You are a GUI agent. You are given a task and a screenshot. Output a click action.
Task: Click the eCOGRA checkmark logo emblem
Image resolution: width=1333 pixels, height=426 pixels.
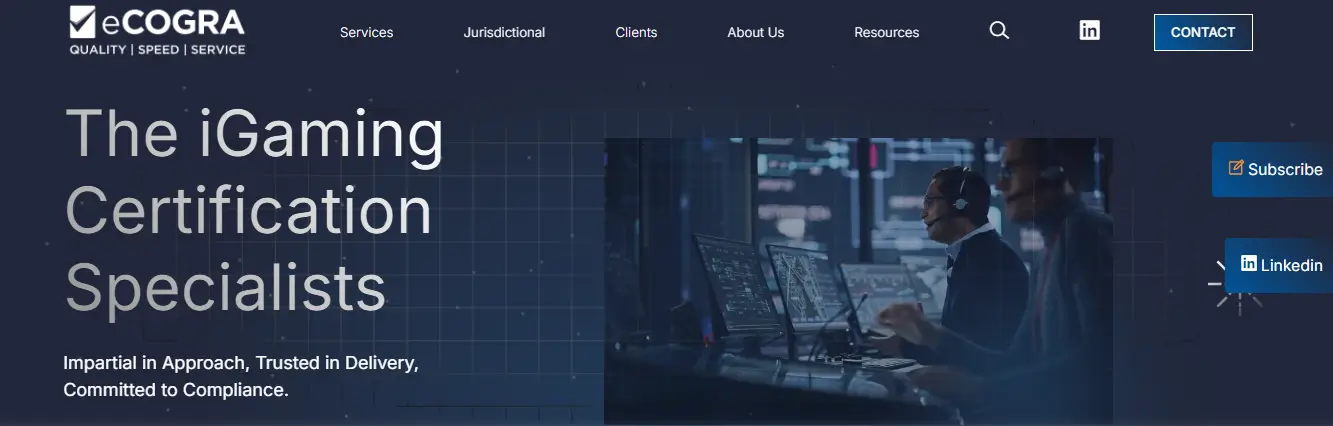click(82, 21)
